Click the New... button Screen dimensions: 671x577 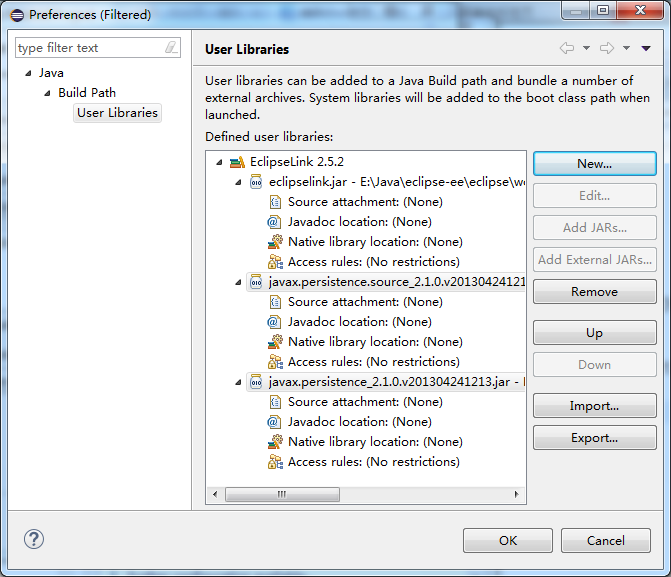point(594,164)
